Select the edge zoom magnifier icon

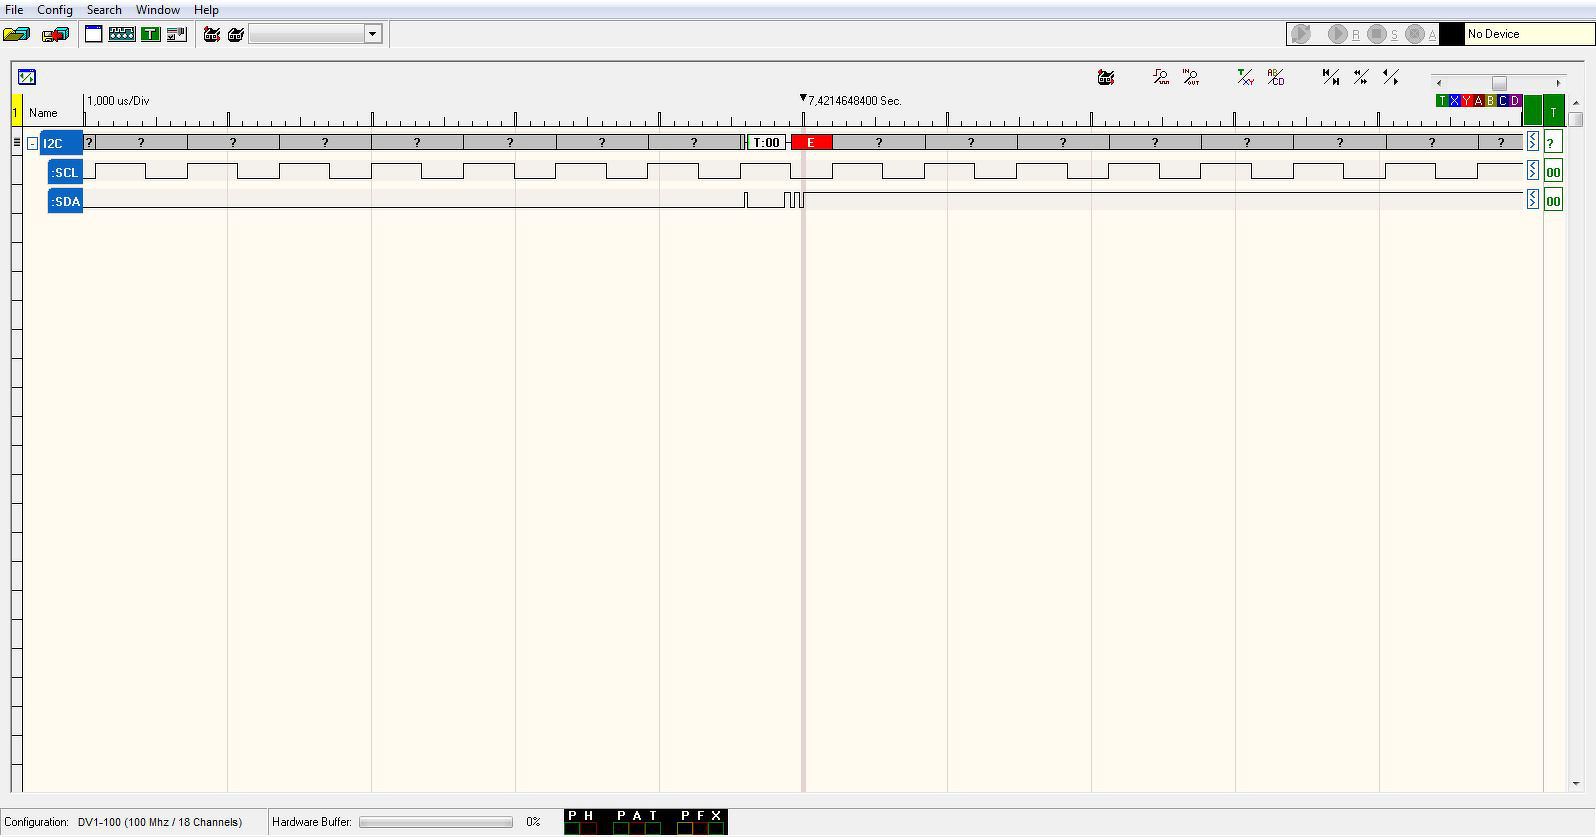coord(1160,77)
